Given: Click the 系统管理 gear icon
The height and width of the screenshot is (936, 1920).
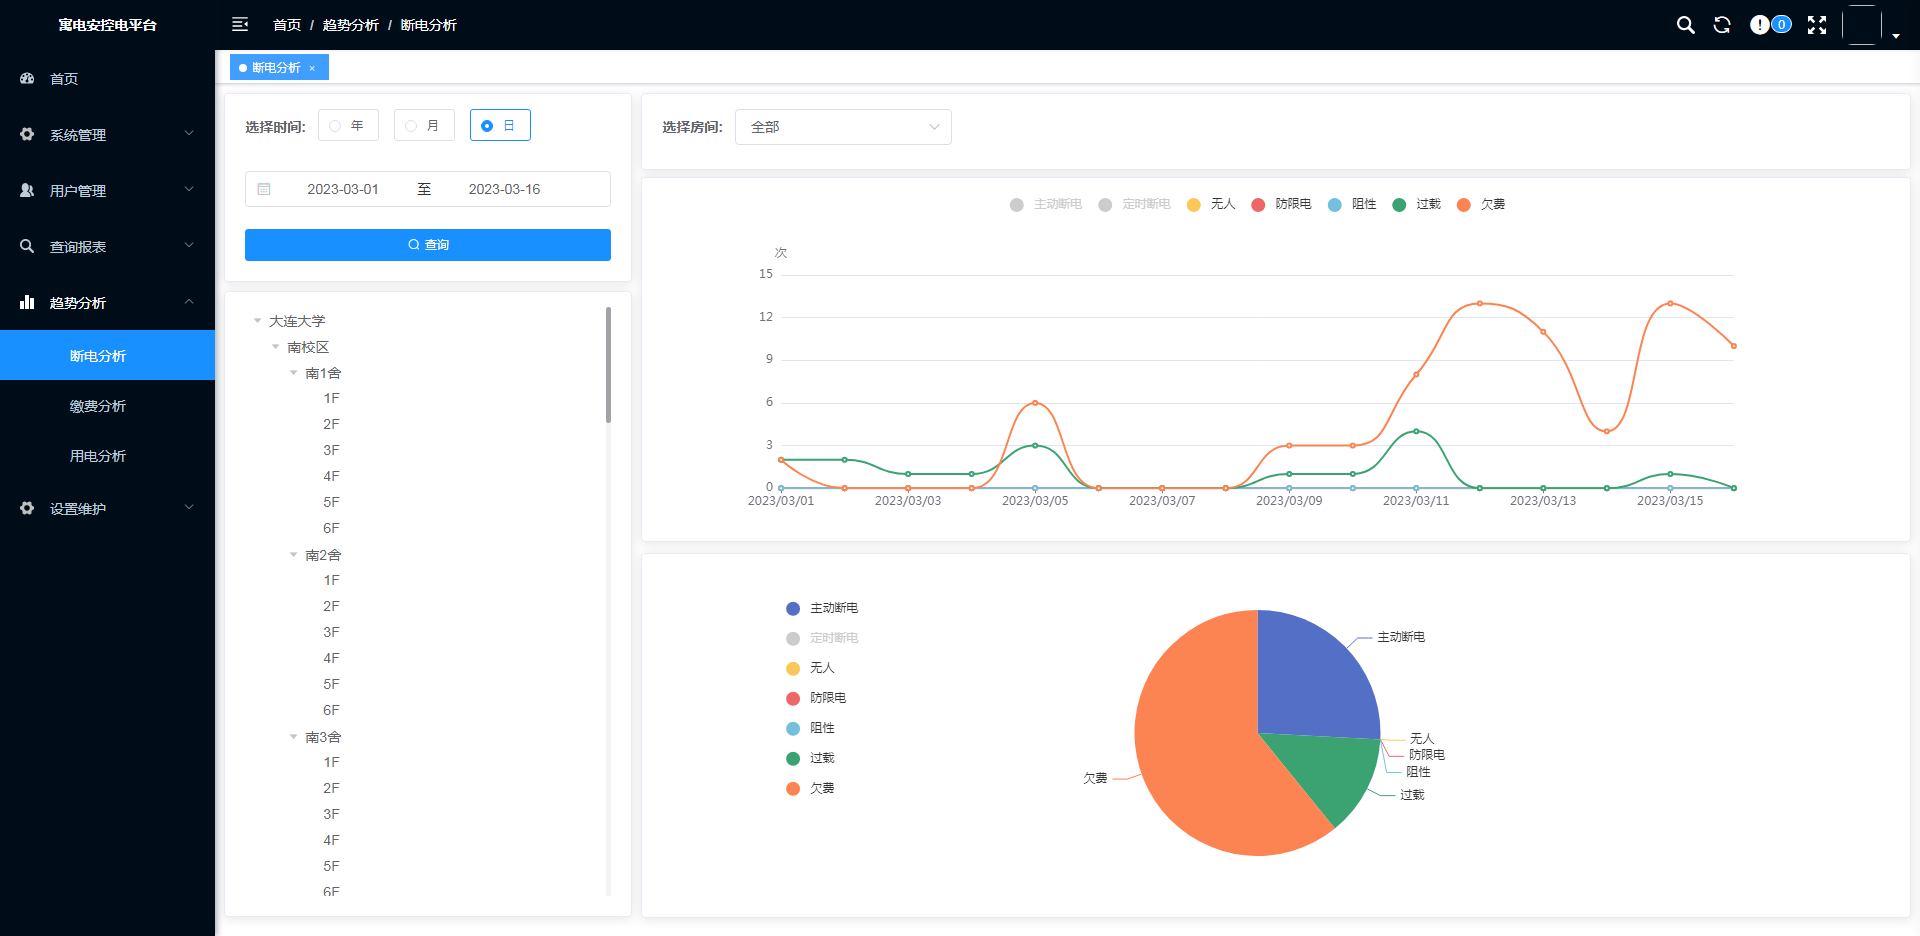Looking at the screenshot, I should tap(27, 134).
